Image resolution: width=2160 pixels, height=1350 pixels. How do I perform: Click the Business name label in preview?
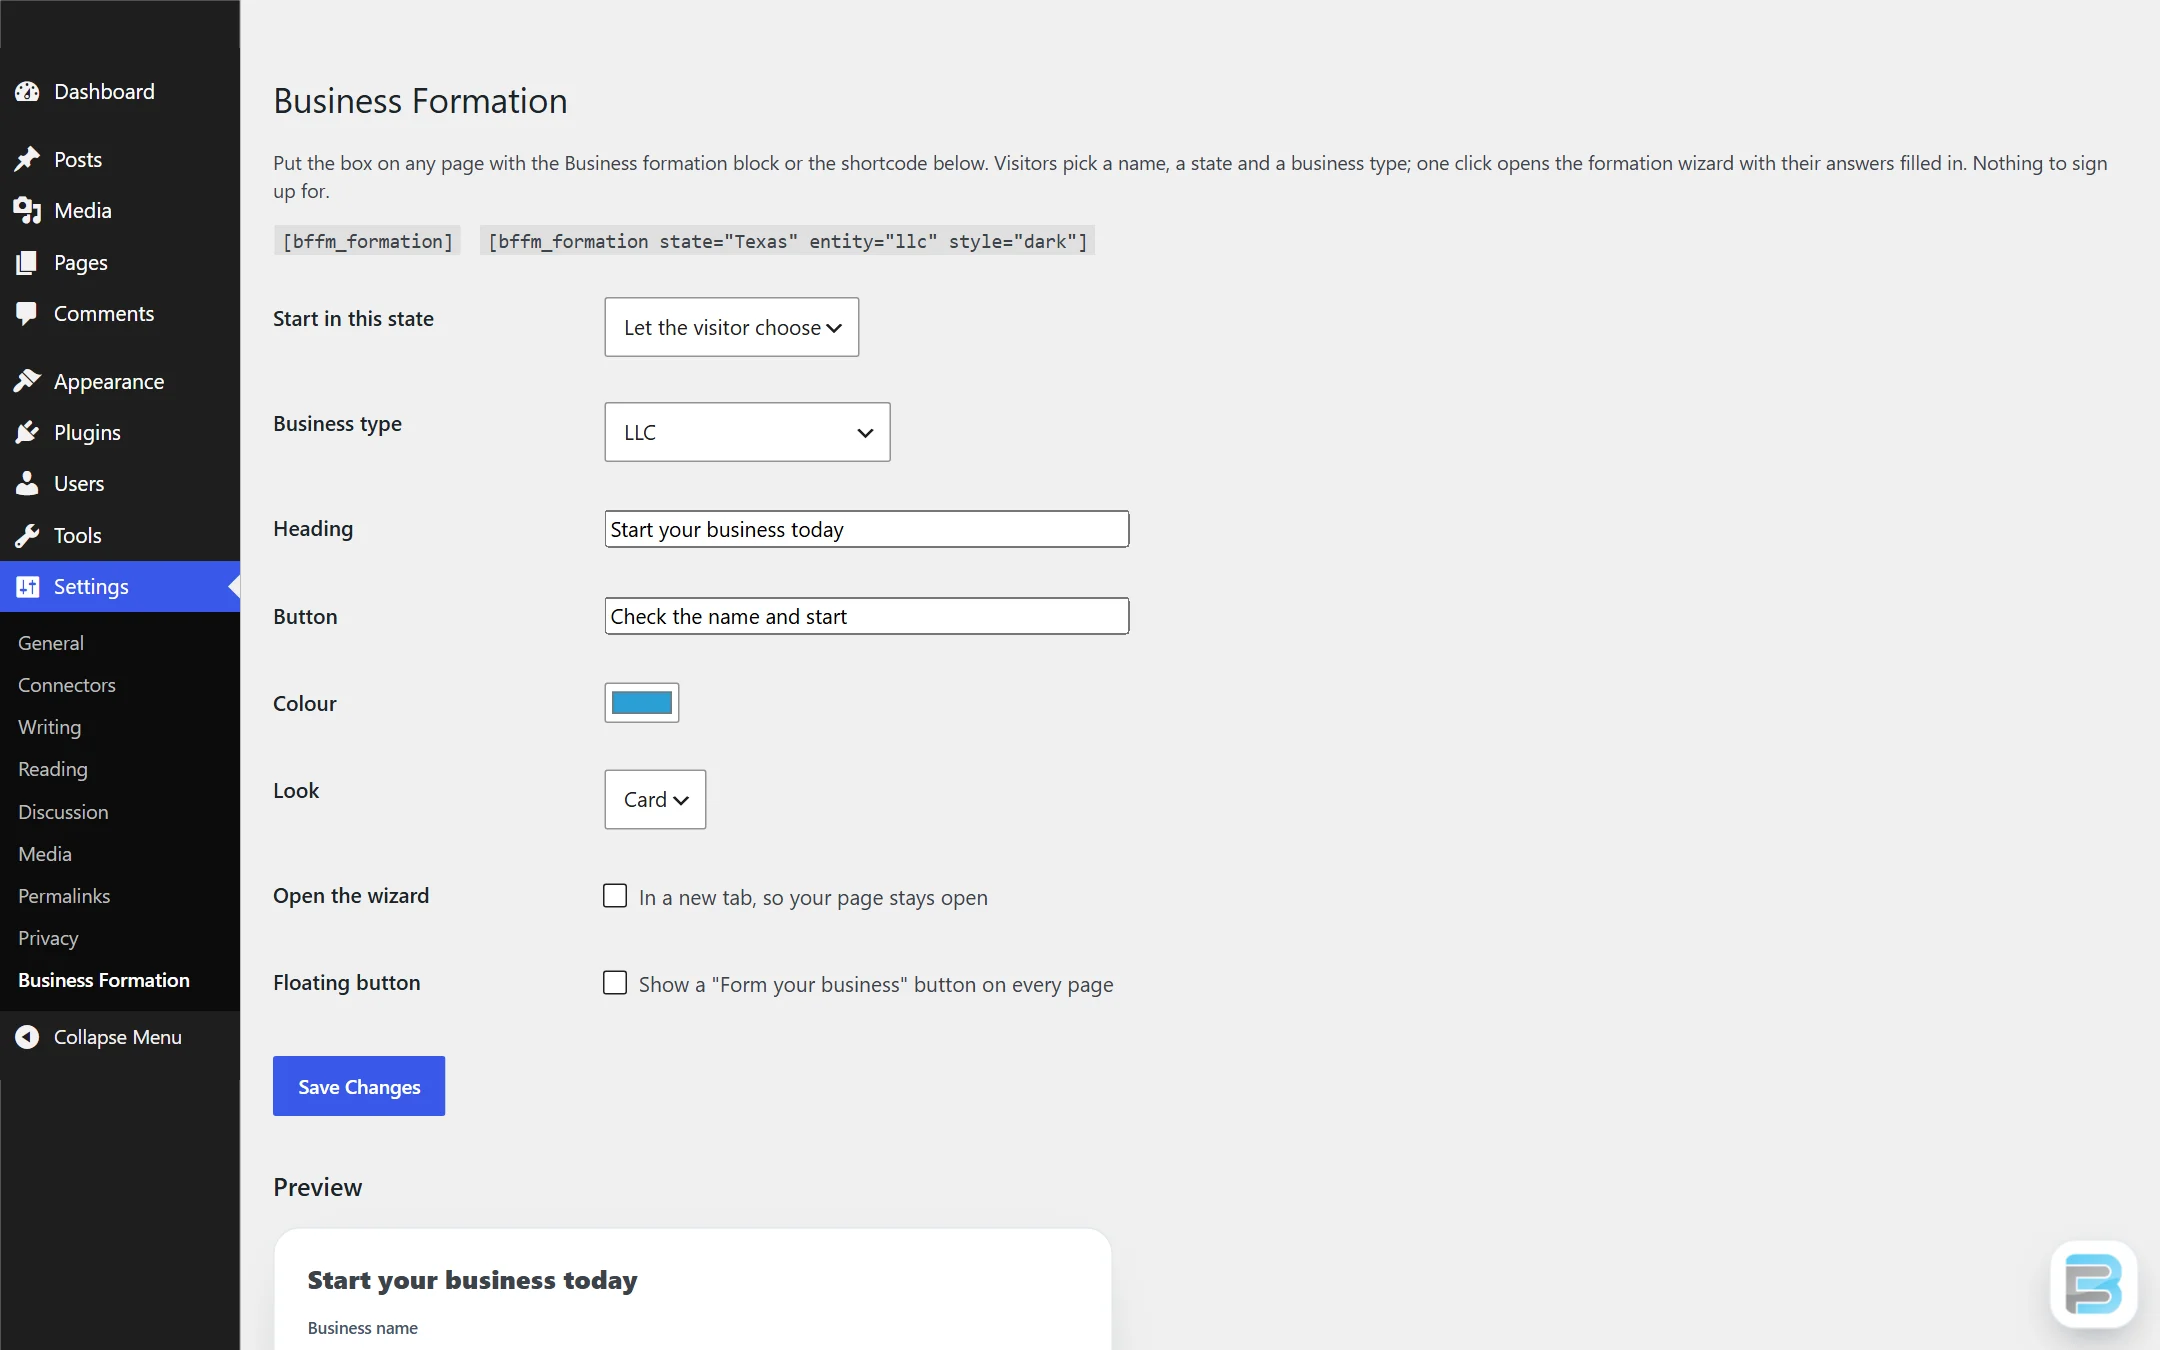363,1328
